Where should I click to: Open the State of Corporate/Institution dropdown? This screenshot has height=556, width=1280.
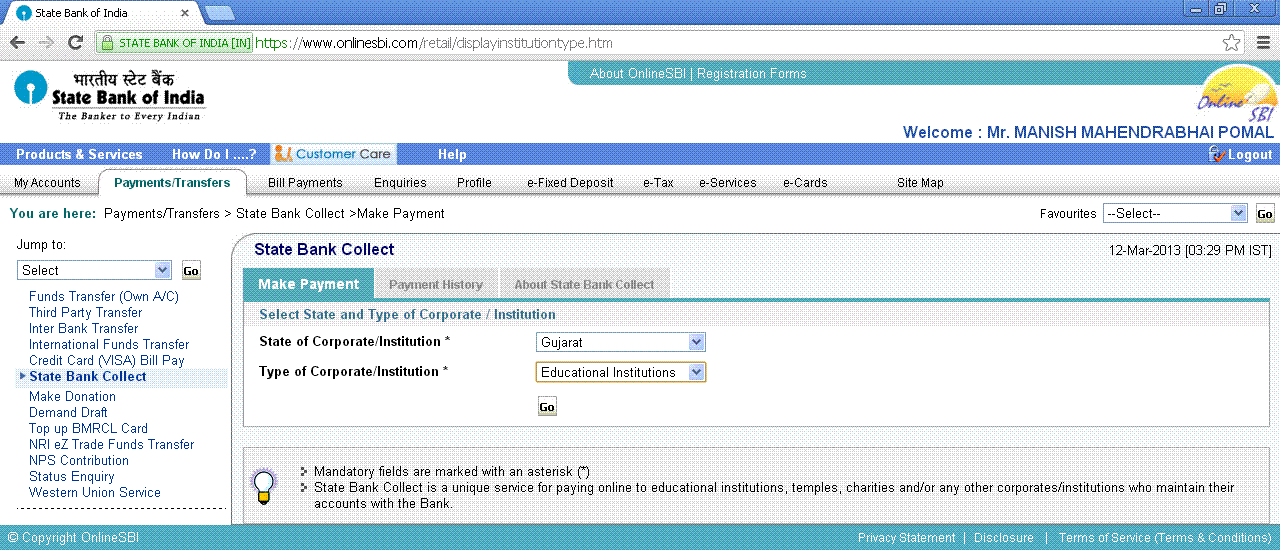coord(620,342)
